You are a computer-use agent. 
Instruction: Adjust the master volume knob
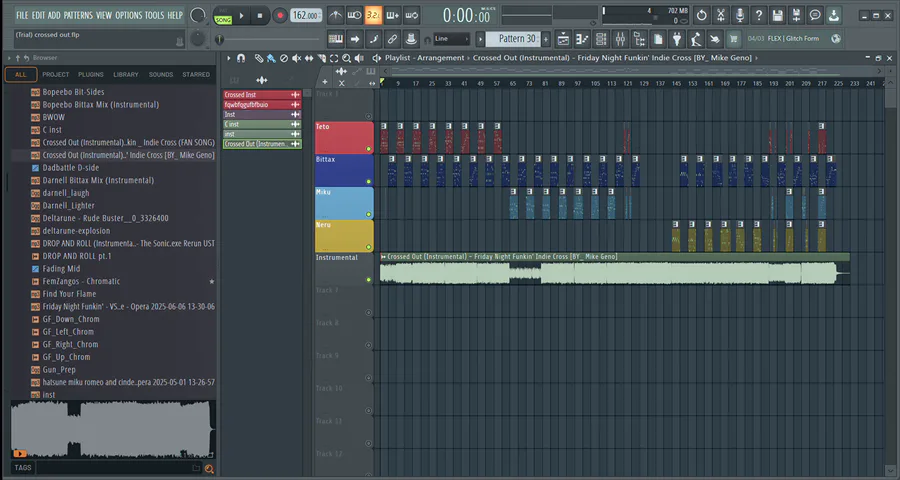197,16
